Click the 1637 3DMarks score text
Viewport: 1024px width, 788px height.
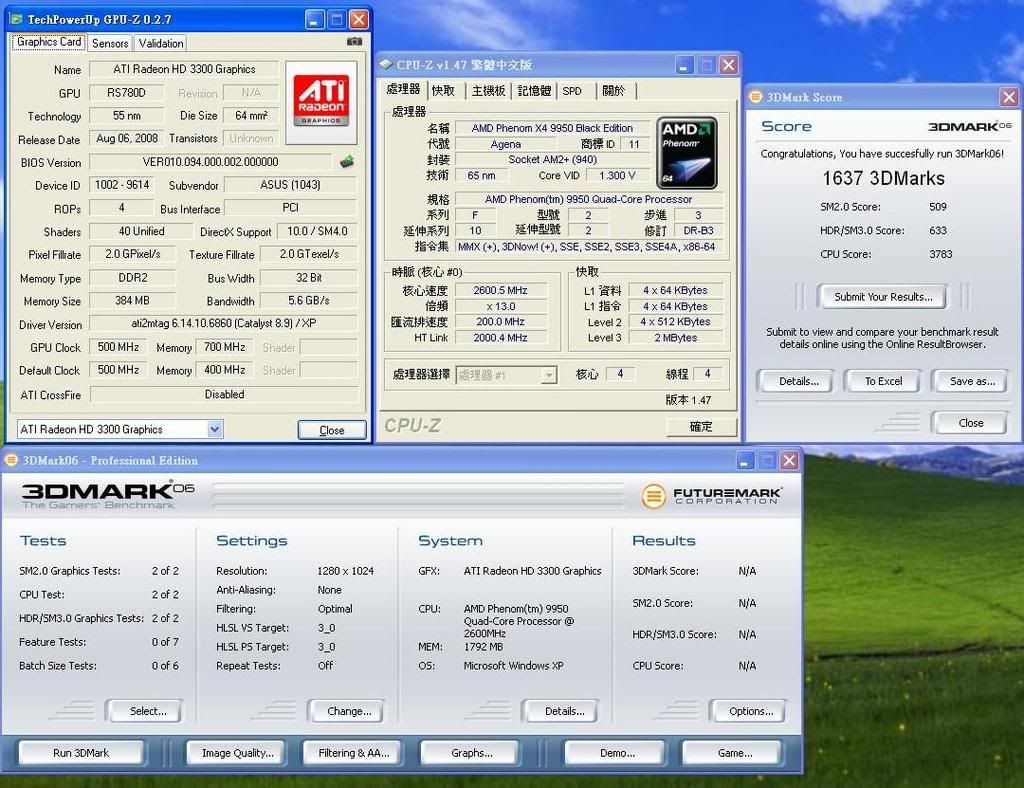tap(883, 178)
